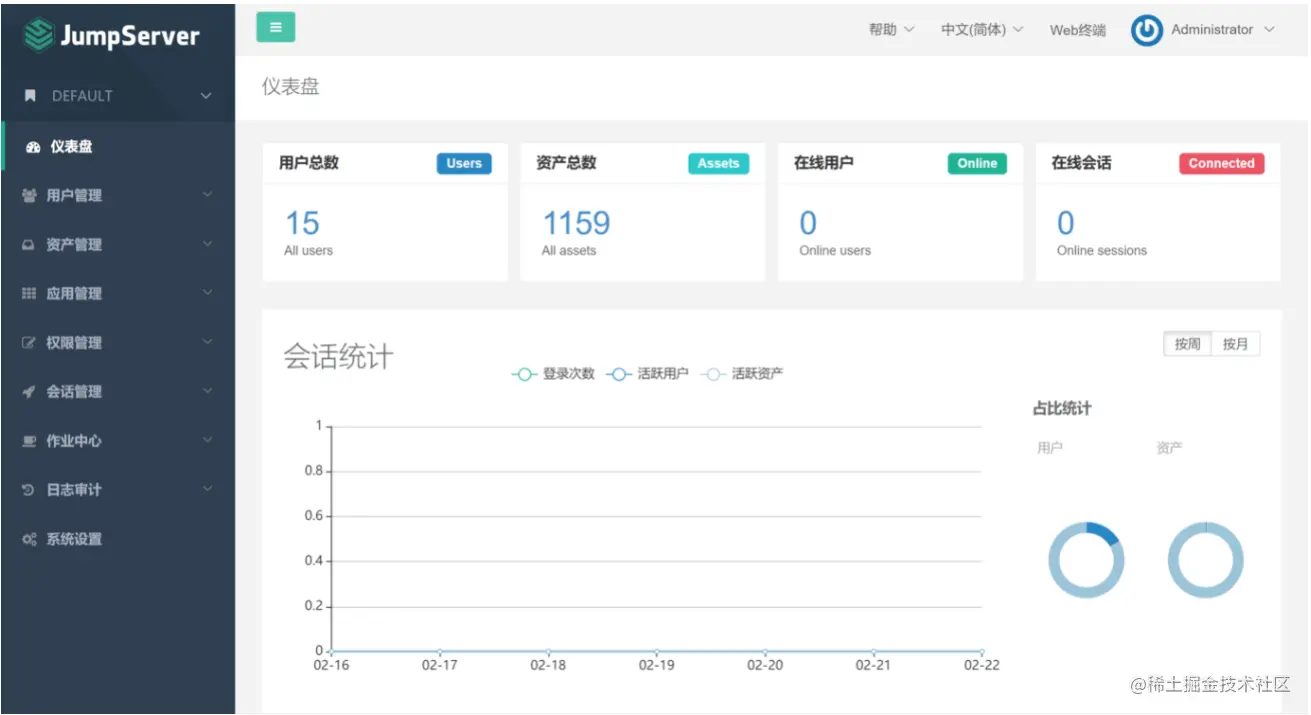Expand 用户管理 submenu chevron
This screenshot has width=1311, height=715.
[207, 194]
